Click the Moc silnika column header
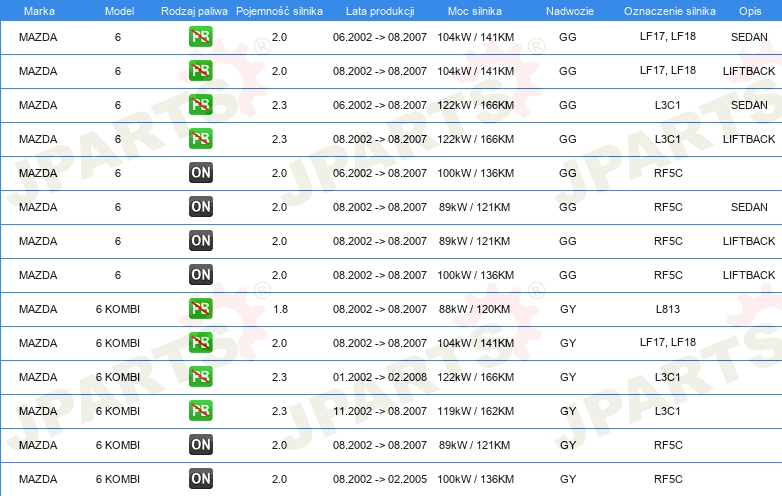The width and height of the screenshot is (782, 496). click(x=475, y=11)
